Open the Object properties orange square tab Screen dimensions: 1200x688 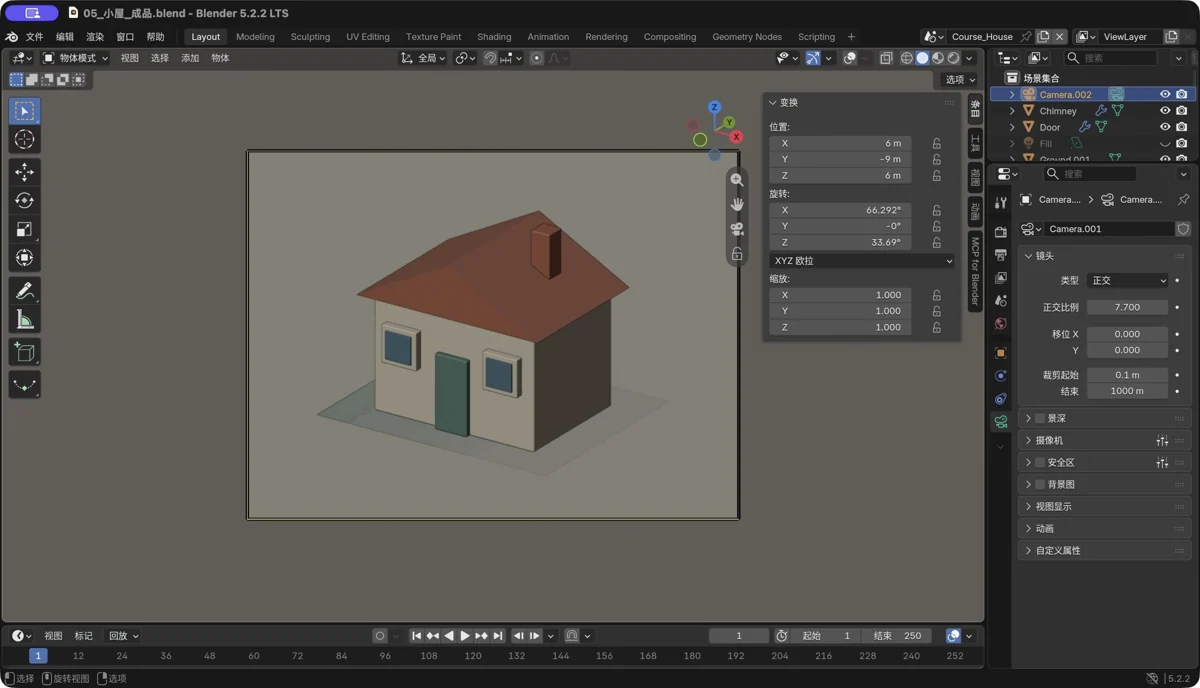tap(1001, 353)
